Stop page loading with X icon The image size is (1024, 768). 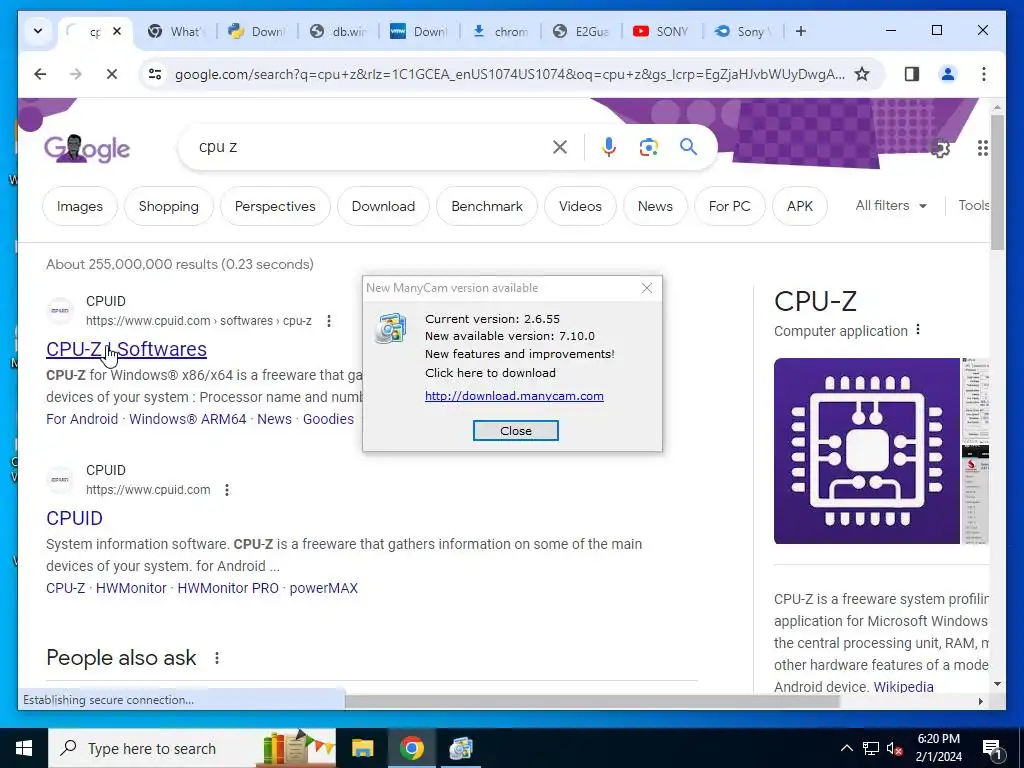coord(112,74)
